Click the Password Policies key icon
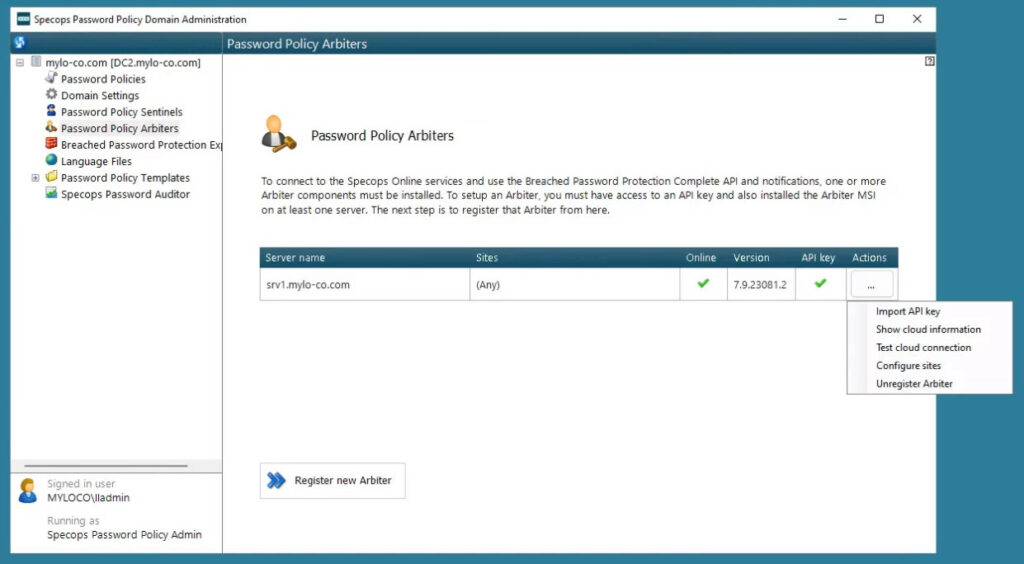 [52, 78]
